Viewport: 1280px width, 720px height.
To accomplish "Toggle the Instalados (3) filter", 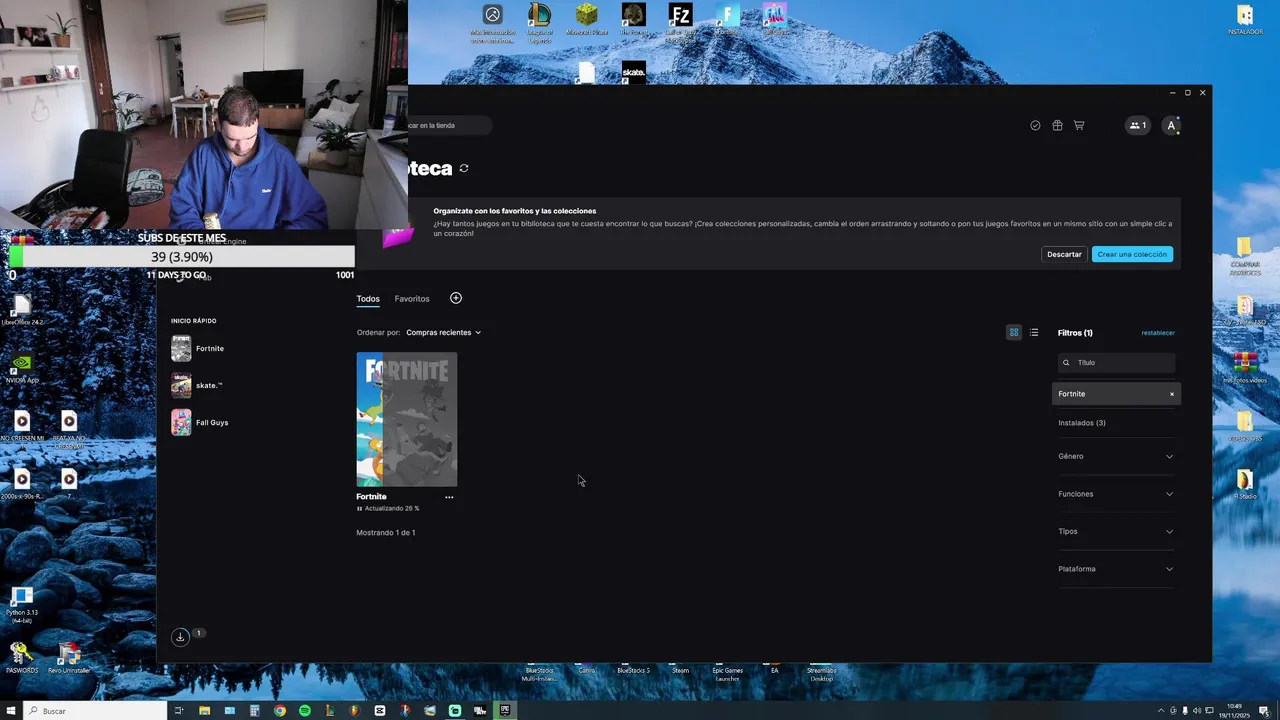I will tap(1082, 423).
